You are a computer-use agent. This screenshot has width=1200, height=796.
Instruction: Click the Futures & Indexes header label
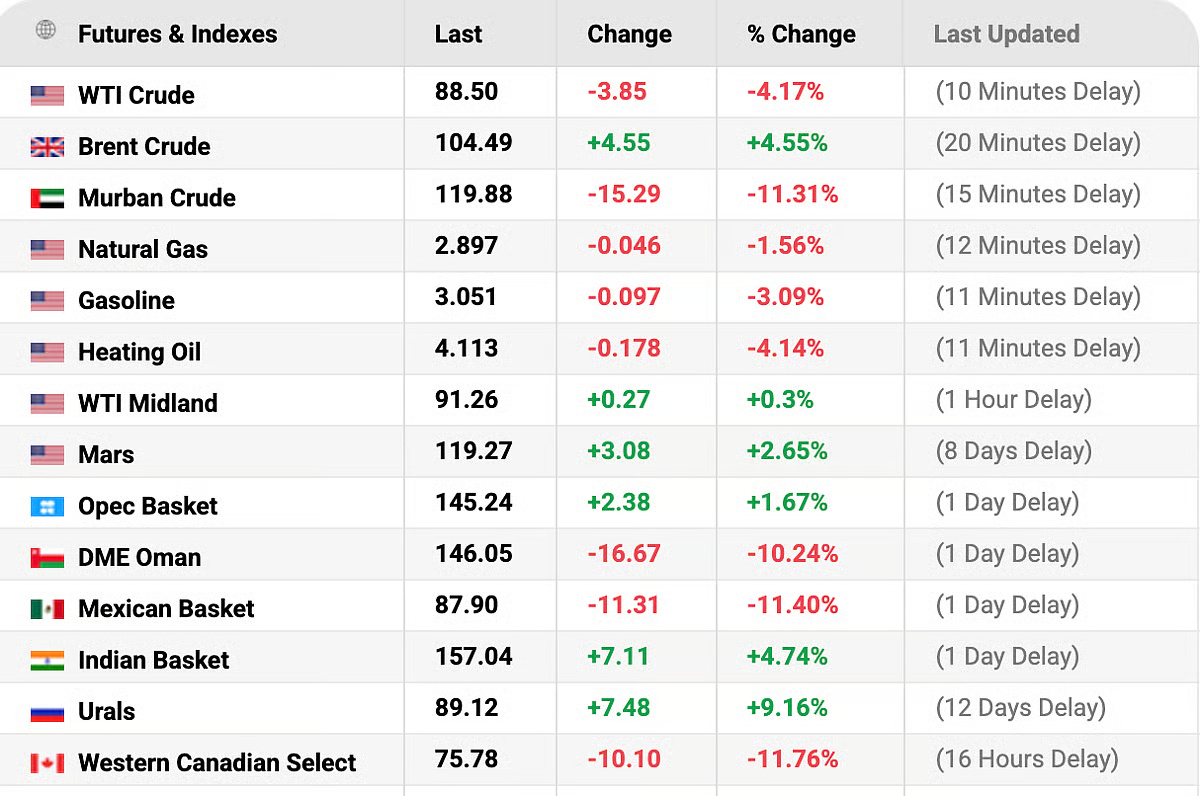tap(177, 34)
